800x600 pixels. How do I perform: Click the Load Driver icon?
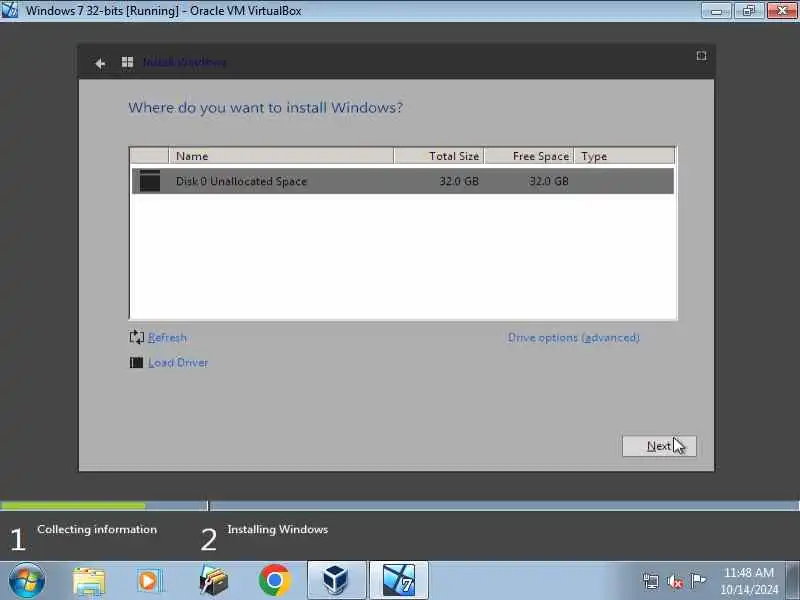pos(136,363)
